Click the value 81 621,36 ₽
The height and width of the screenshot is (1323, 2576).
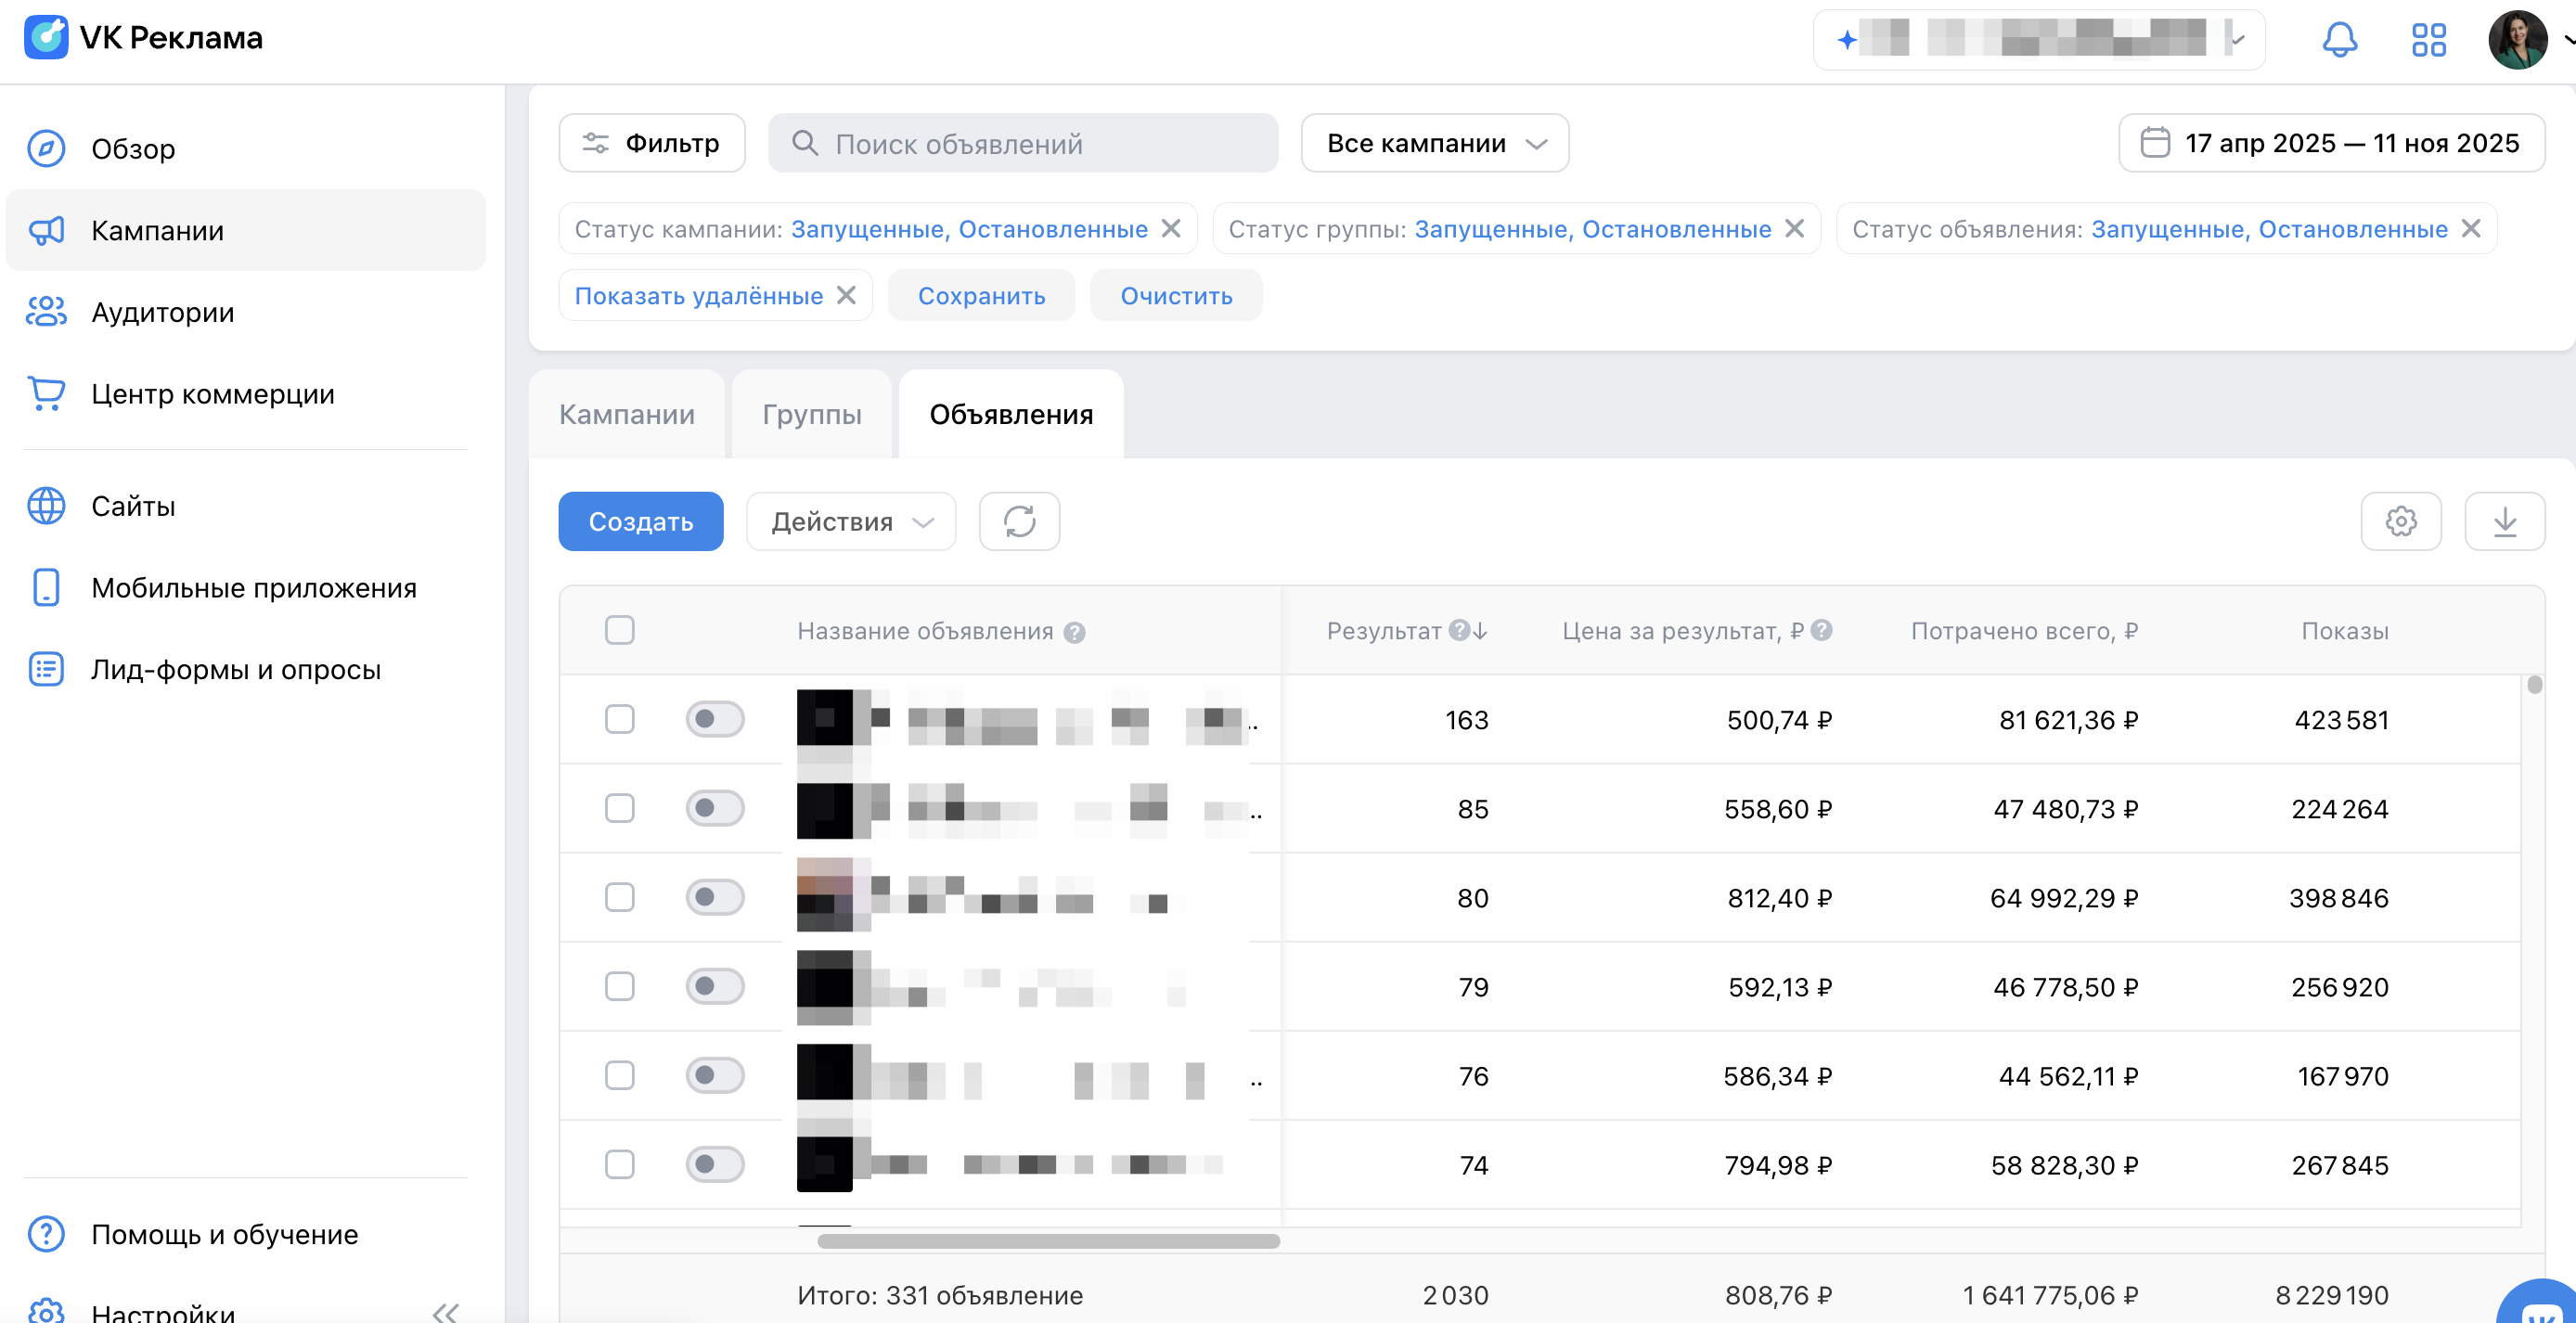[x=2068, y=720]
